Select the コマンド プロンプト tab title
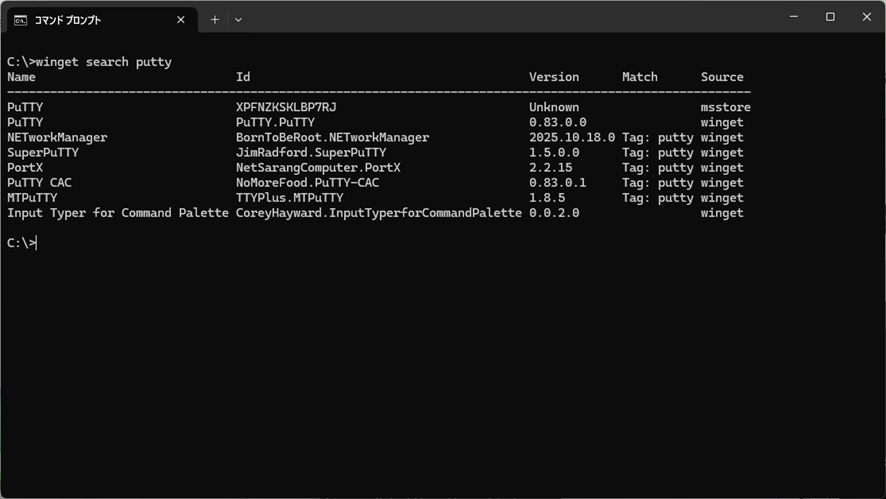 click(68, 19)
